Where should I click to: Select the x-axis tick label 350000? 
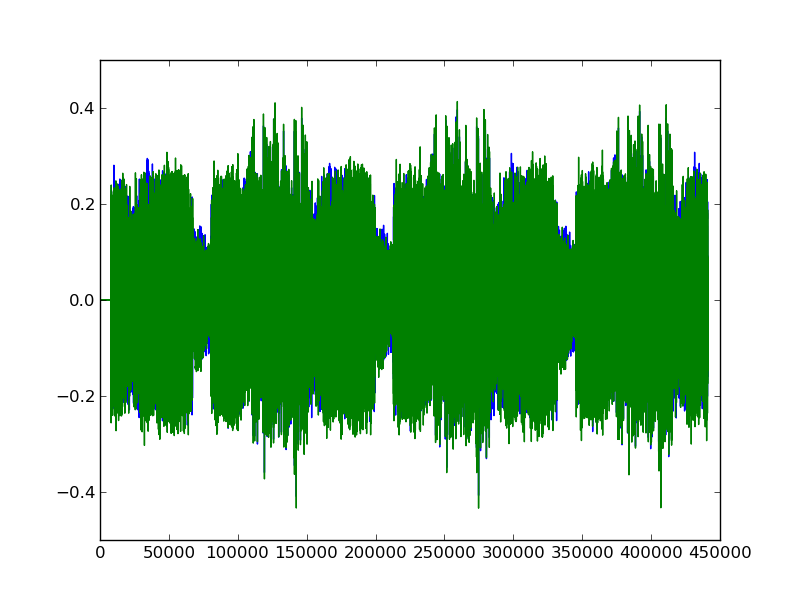coord(582,553)
